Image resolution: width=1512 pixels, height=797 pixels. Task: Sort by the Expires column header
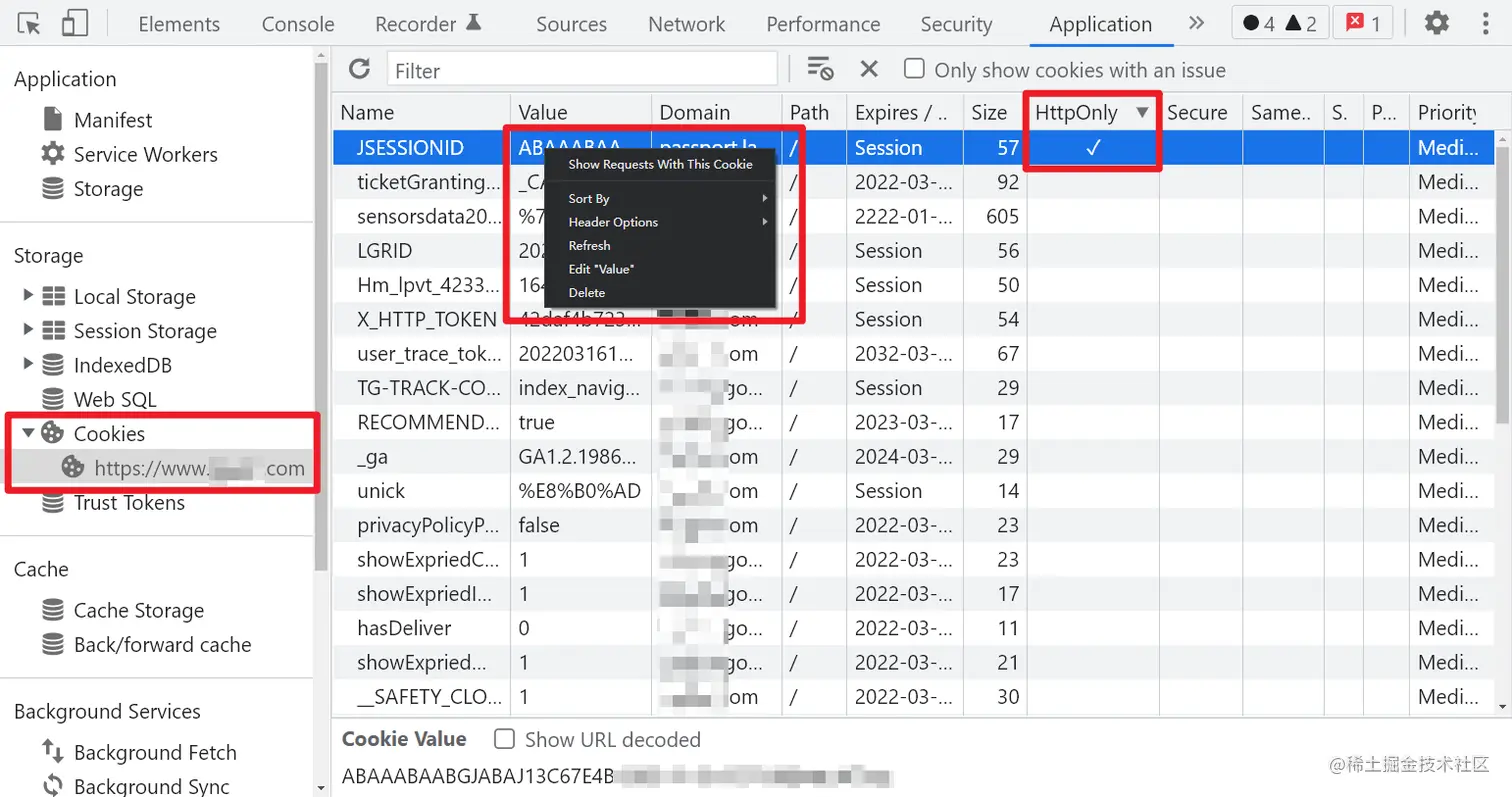point(905,112)
